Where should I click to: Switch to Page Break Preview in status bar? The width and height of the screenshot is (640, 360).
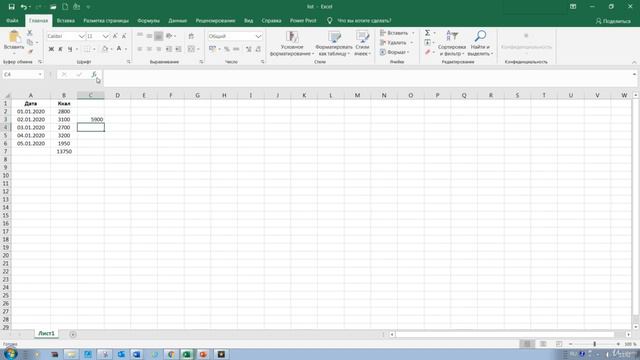559,344
